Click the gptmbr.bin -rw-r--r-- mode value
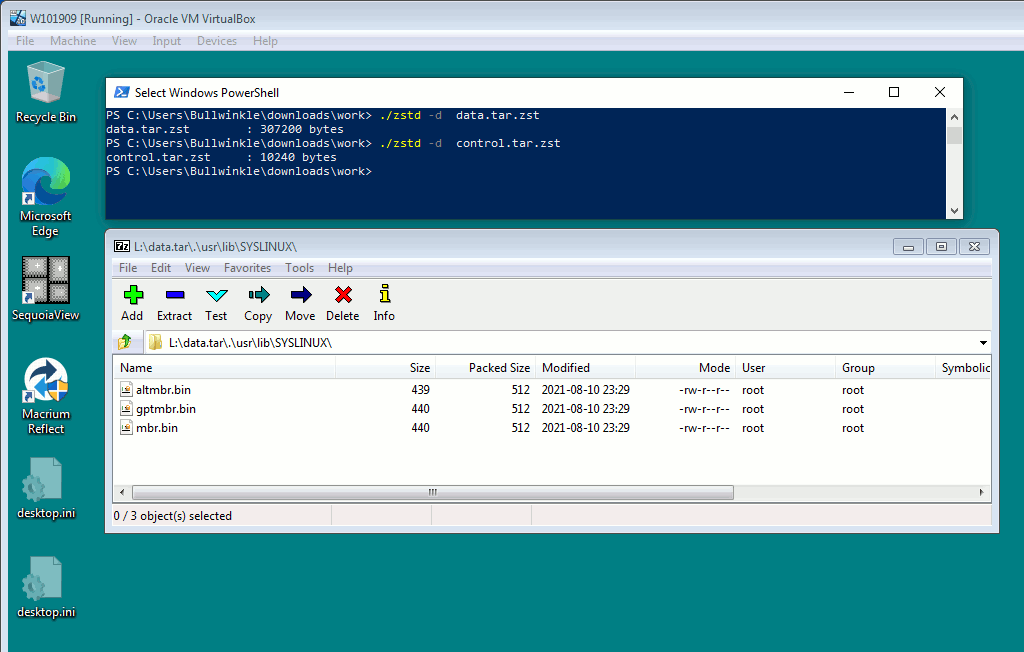The height and width of the screenshot is (652, 1024). [704, 409]
